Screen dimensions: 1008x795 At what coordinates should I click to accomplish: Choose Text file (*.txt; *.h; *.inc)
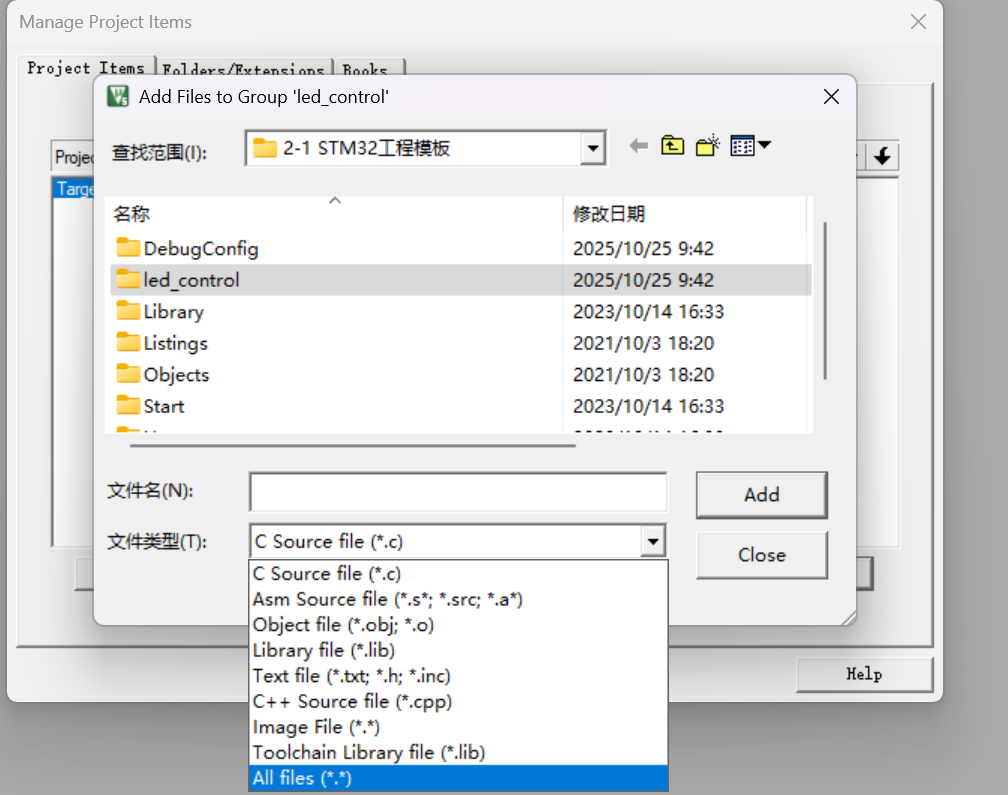click(x=458, y=676)
